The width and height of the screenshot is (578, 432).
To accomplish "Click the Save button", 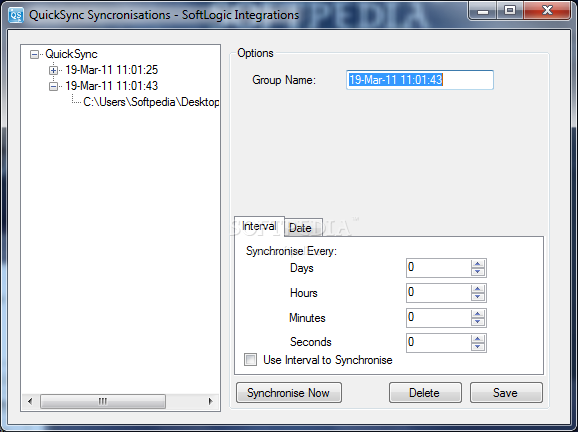I will tap(506, 393).
